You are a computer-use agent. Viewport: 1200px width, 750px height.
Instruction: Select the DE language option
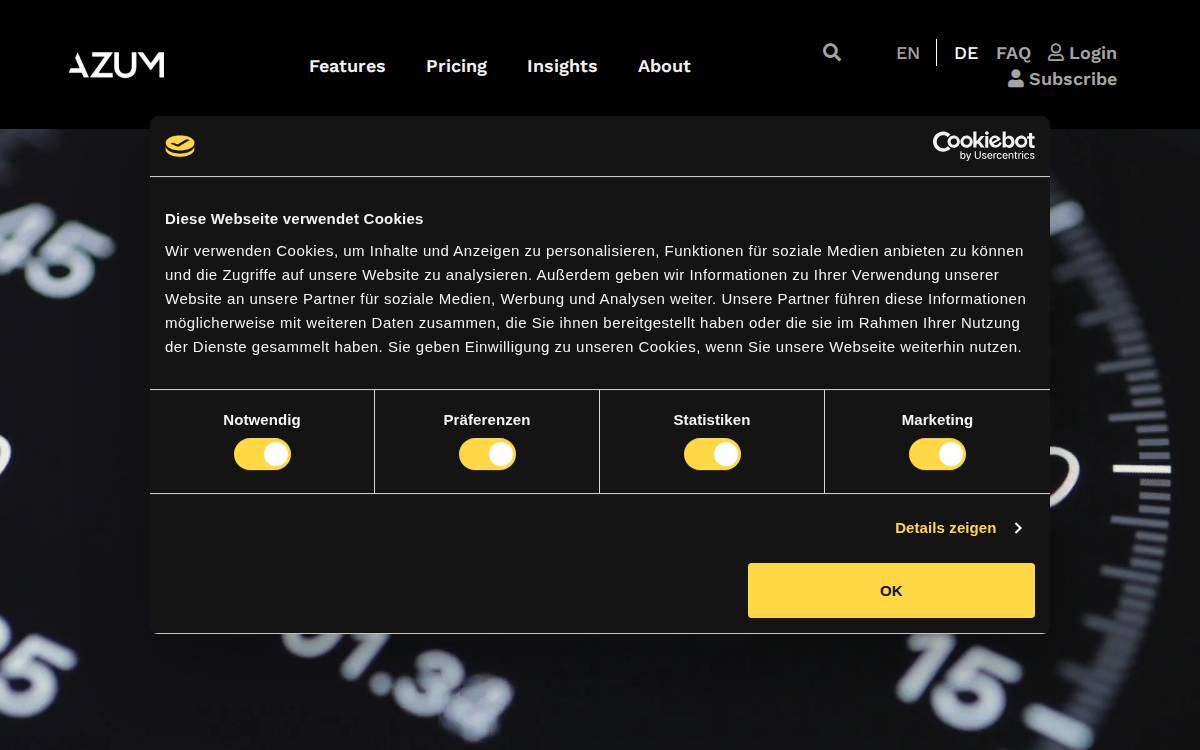pyautogui.click(x=966, y=53)
